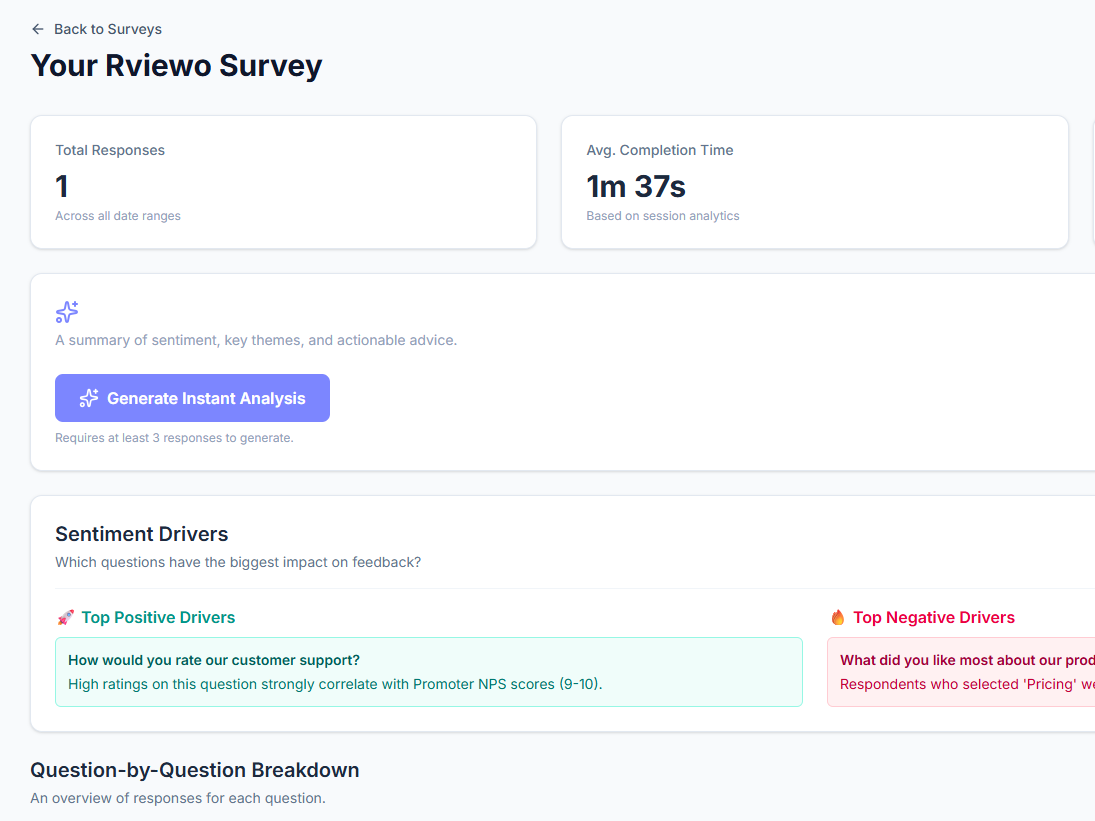
Task: Open the 'What did you like most' negative driver
Action: (x=960, y=672)
